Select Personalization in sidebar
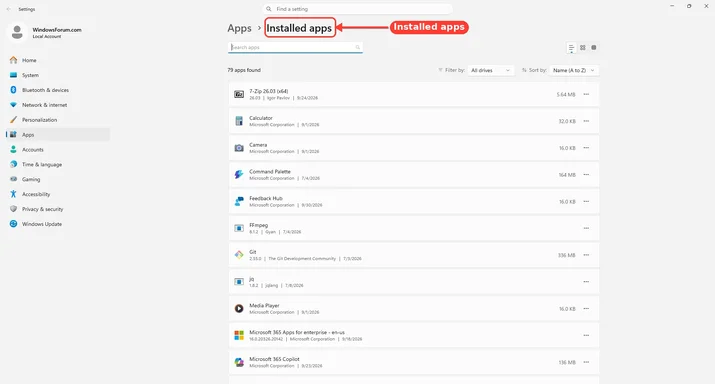This screenshot has width=715, height=384. tap(58, 120)
